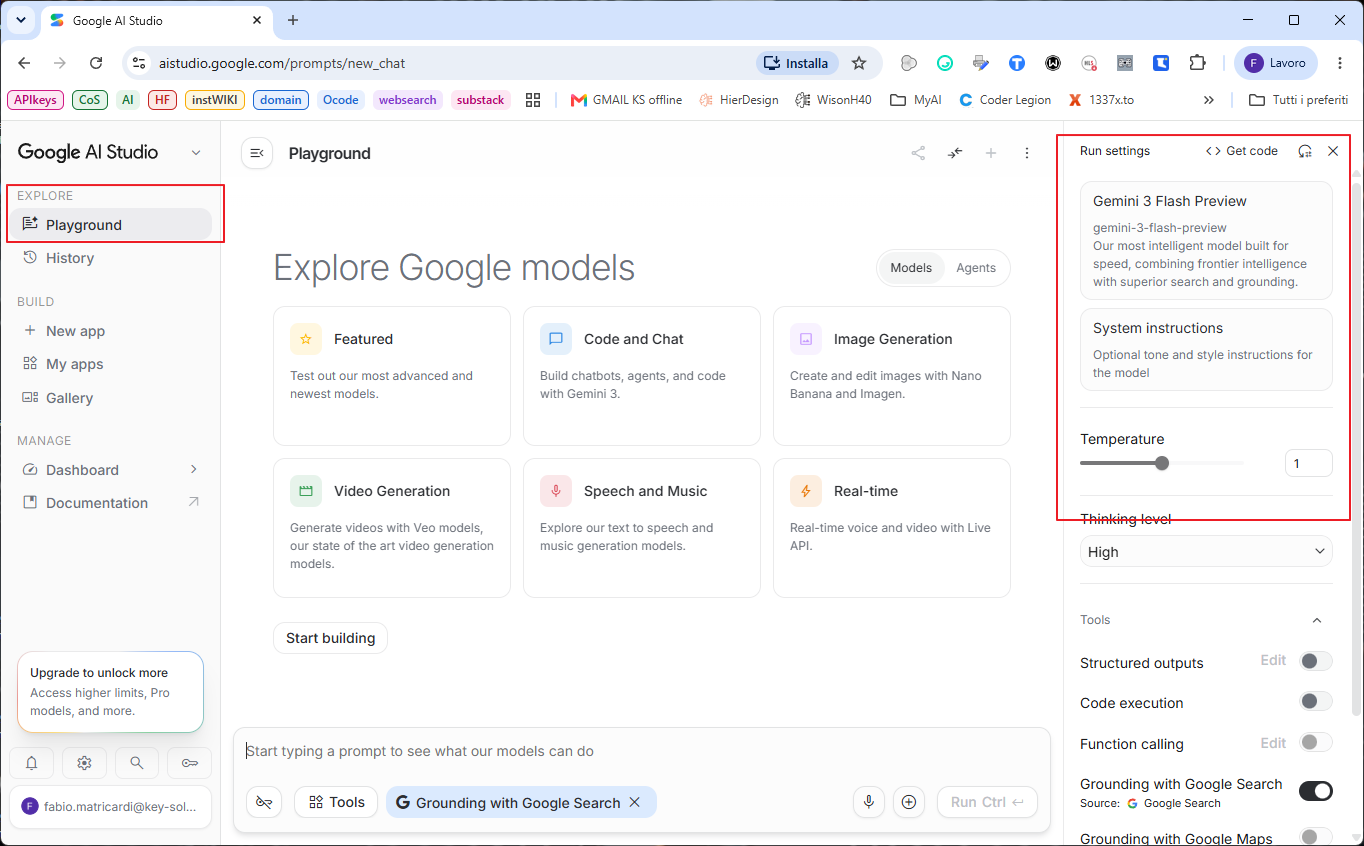
Task: Toggle Structured outputs switch
Action: (x=1316, y=661)
